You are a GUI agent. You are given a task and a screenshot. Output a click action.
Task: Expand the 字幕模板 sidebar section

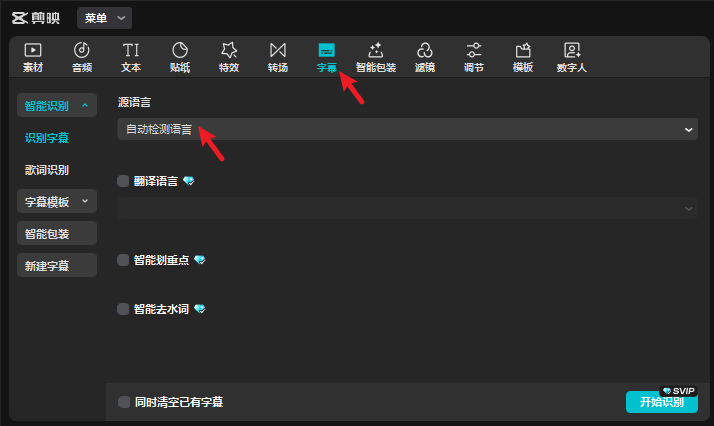57,202
